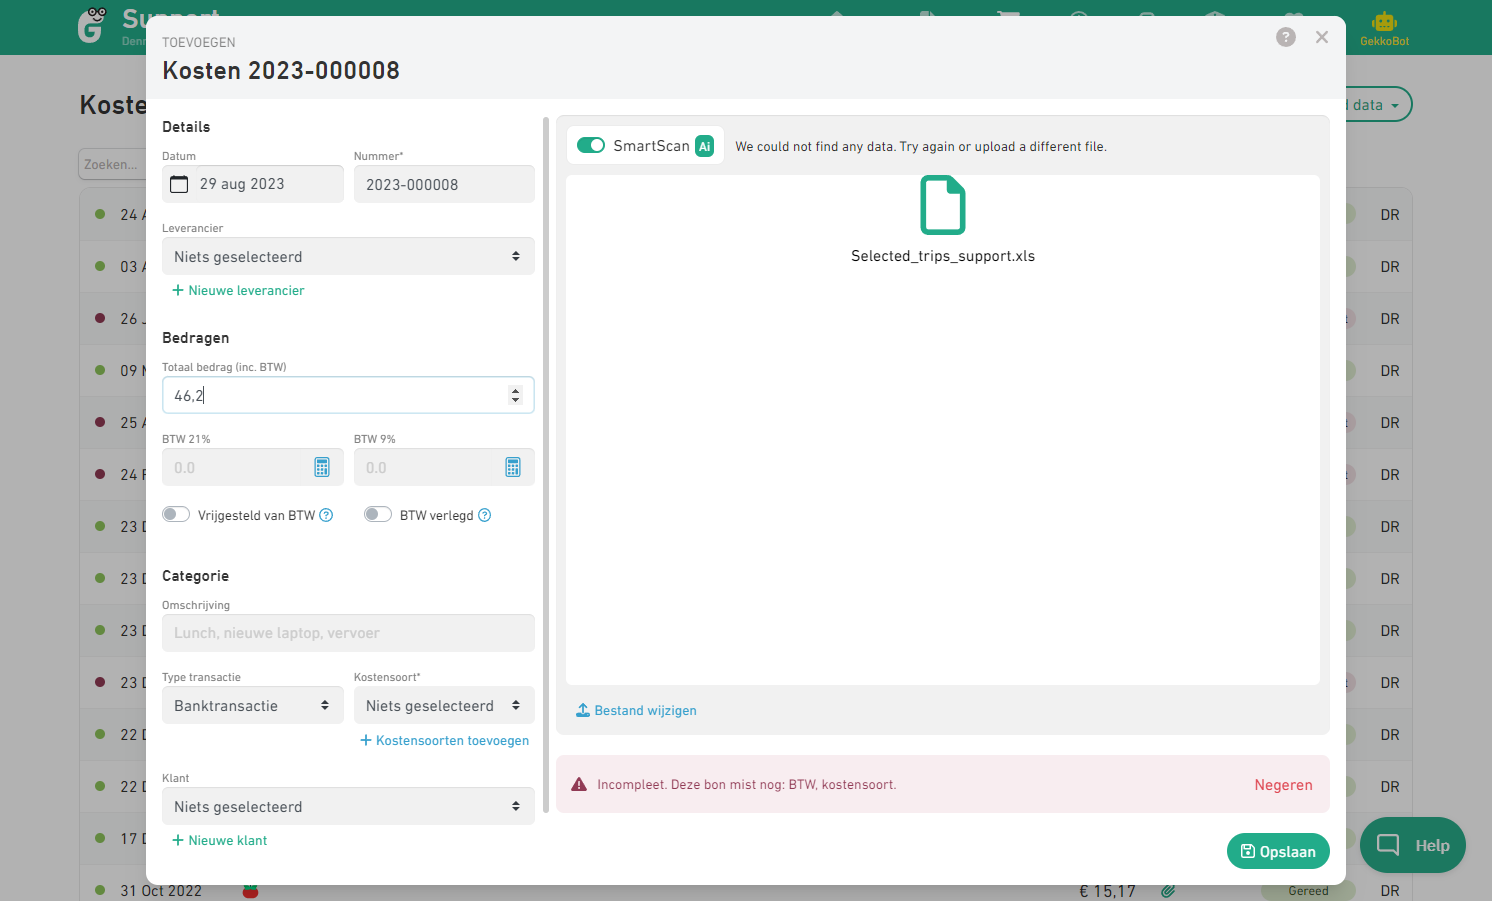Viewport: 1492px width, 901px height.
Task: Open the Leverancier dropdown
Action: (x=348, y=256)
